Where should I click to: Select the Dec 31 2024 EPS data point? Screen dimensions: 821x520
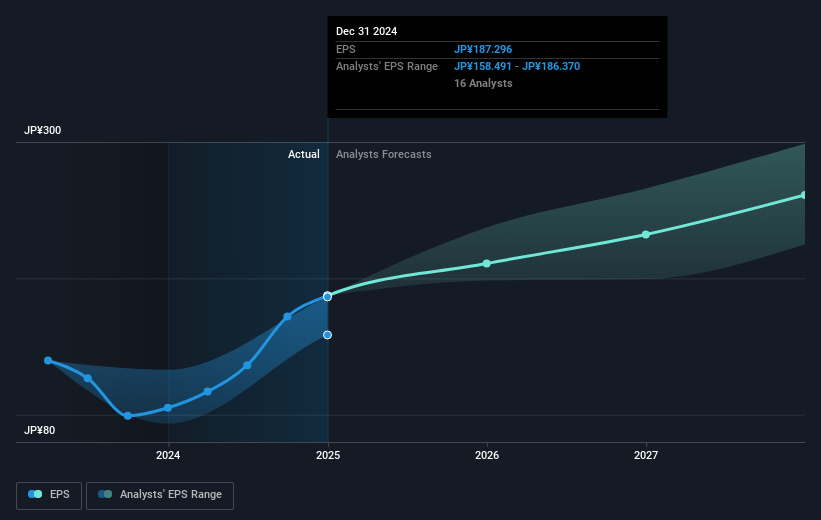(x=327, y=296)
